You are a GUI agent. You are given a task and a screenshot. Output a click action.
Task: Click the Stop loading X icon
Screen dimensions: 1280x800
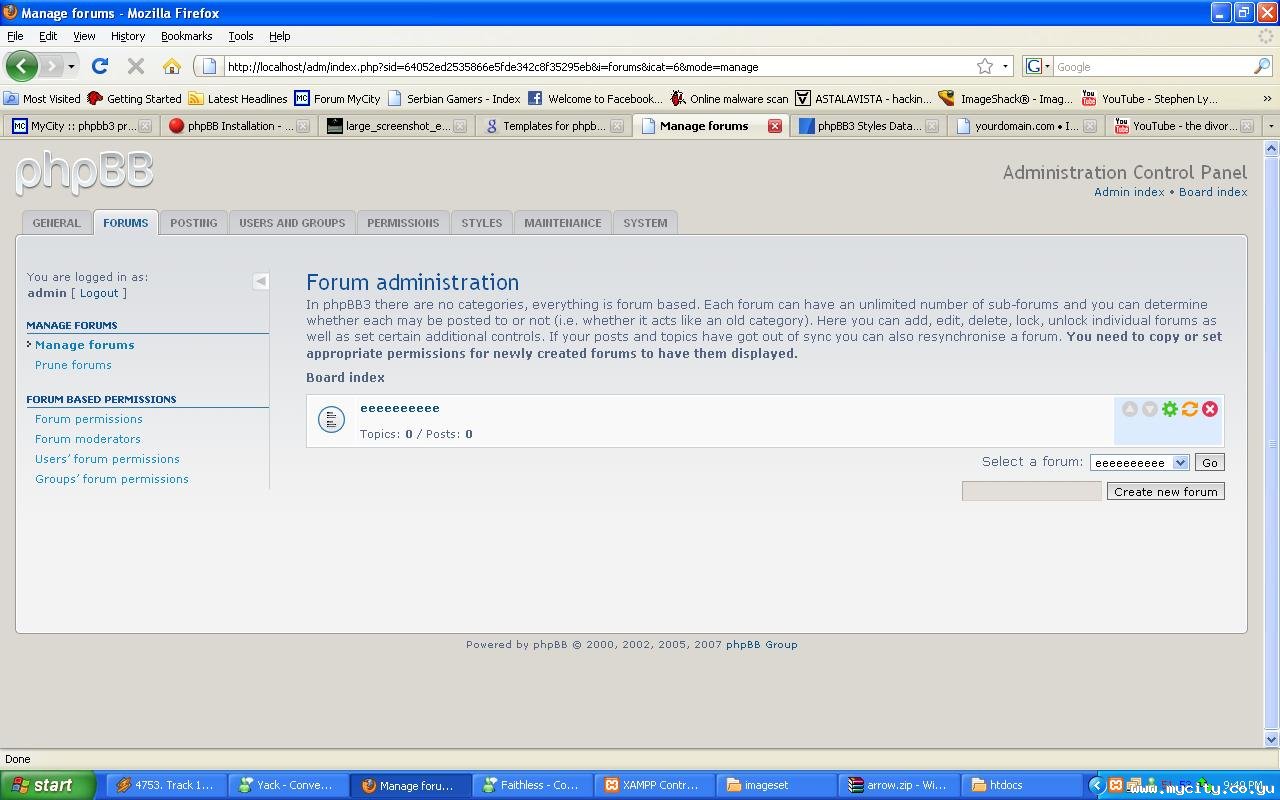tap(136, 66)
